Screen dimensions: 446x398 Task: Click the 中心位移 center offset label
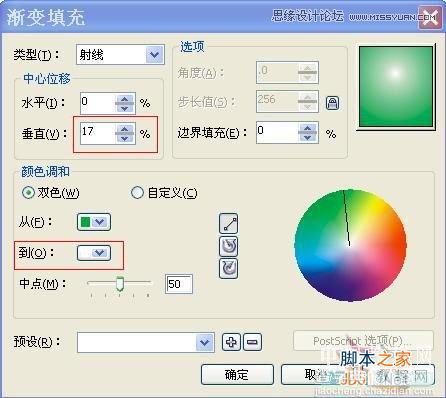tap(46, 79)
